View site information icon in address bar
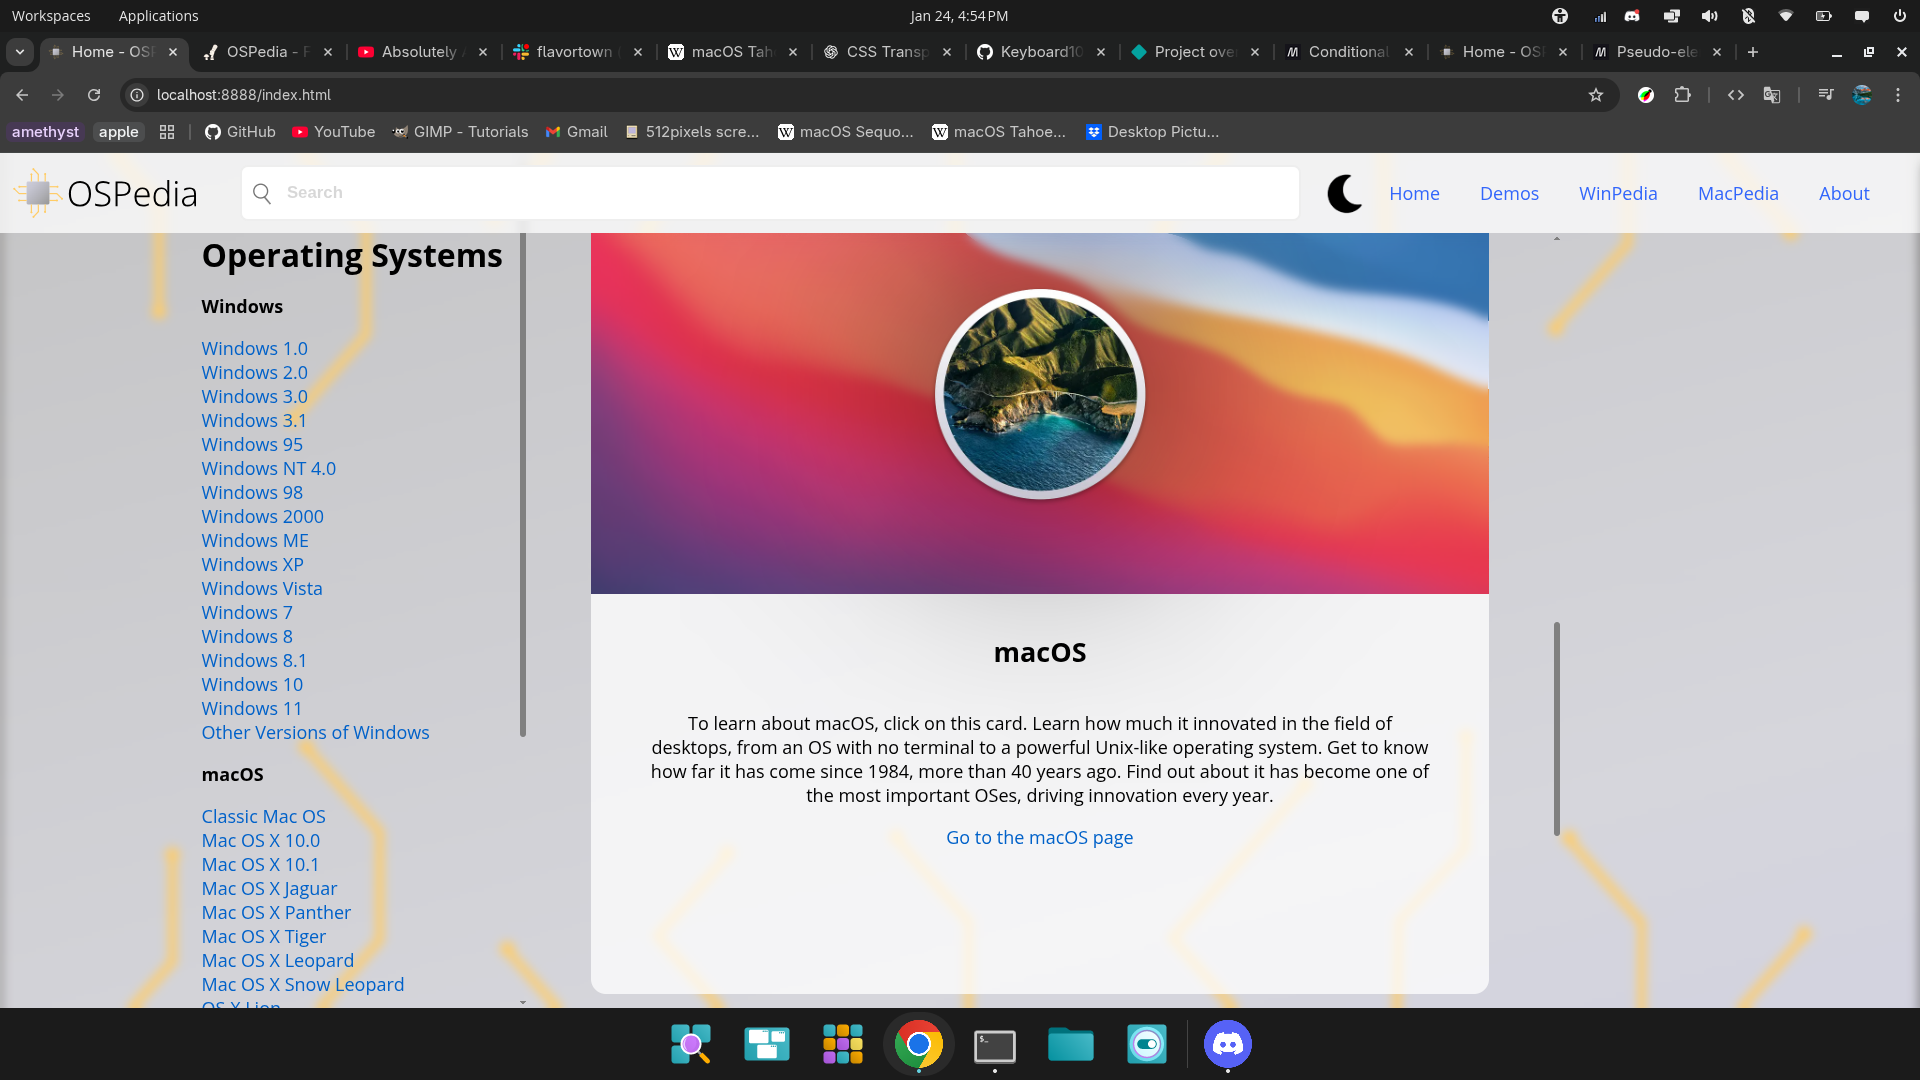Image resolution: width=1920 pixels, height=1080 pixels. click(x=138, y=95)
